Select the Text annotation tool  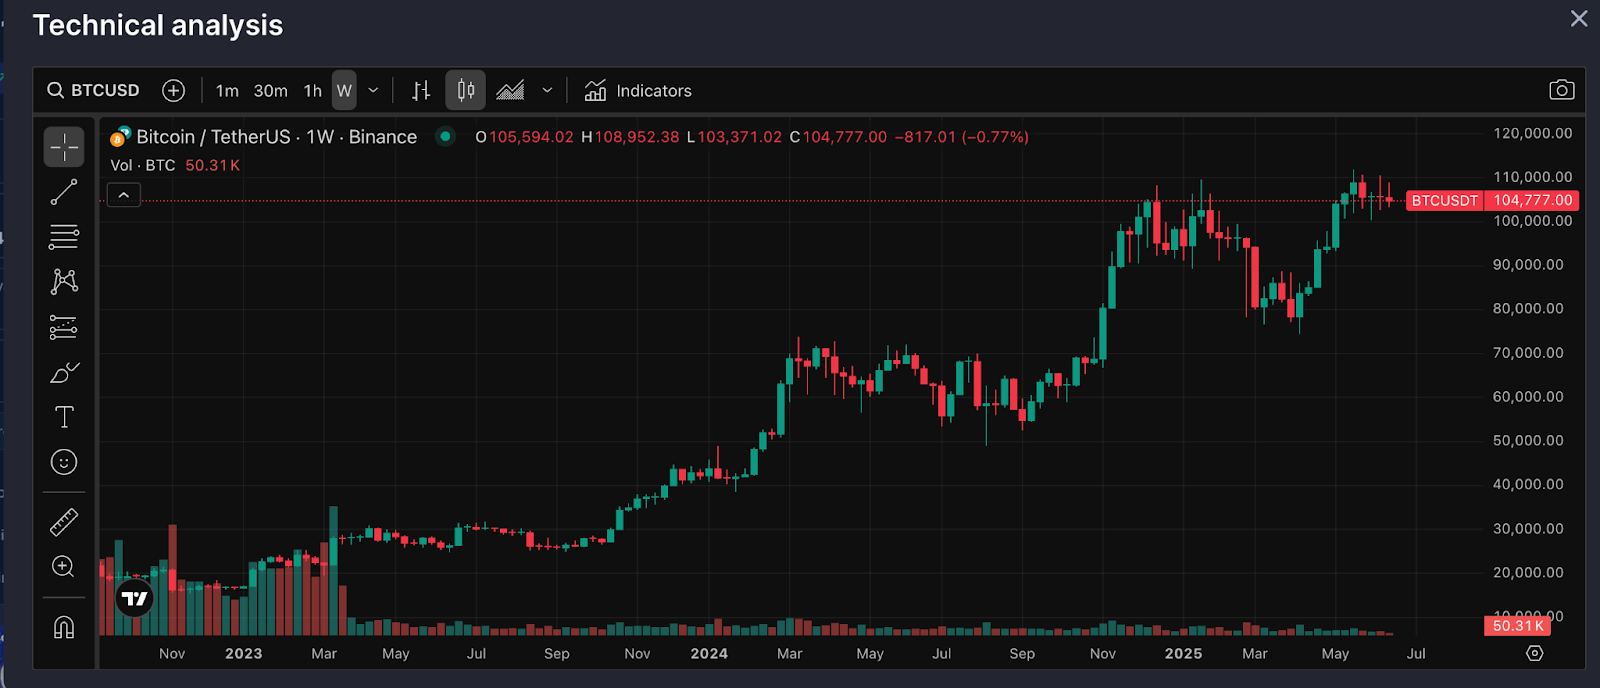(64, 417)
